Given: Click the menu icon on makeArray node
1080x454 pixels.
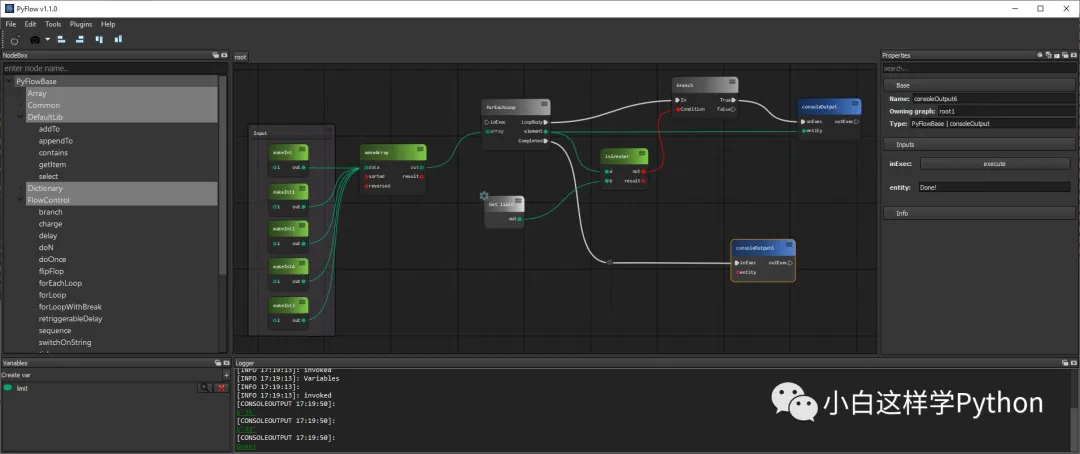Looking at the screenshot, I should click(x=420, y=150).
